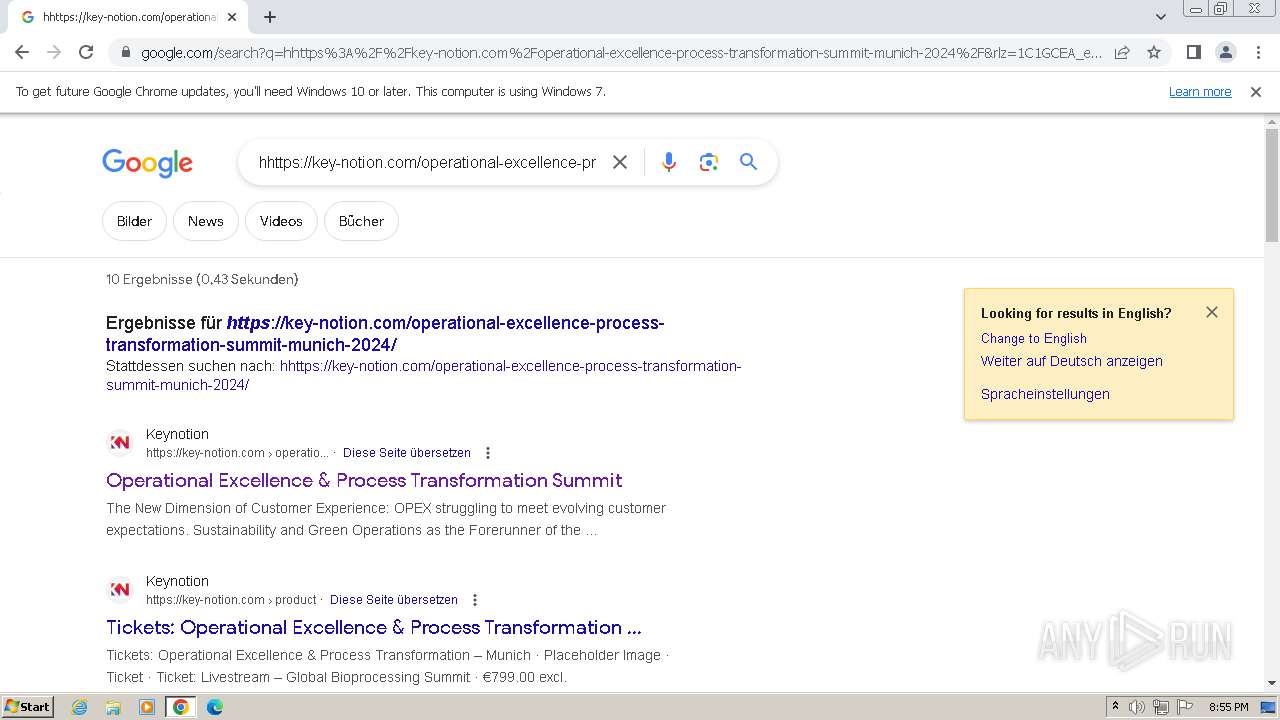Click the '10 Ergebnisse (0,43 Sekunden)' text
Image resolution: width=1280 pixels, height=720 pixels.
[202, 279]
